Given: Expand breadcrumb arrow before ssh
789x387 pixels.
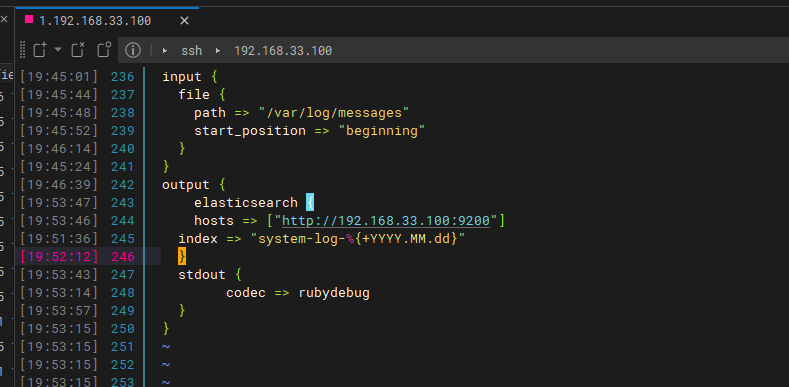Looking at the screenshot, I should coord(165,51).
